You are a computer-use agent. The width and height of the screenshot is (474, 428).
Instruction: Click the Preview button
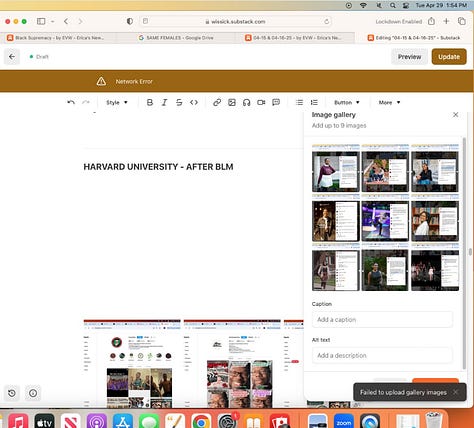click(409, 57)
